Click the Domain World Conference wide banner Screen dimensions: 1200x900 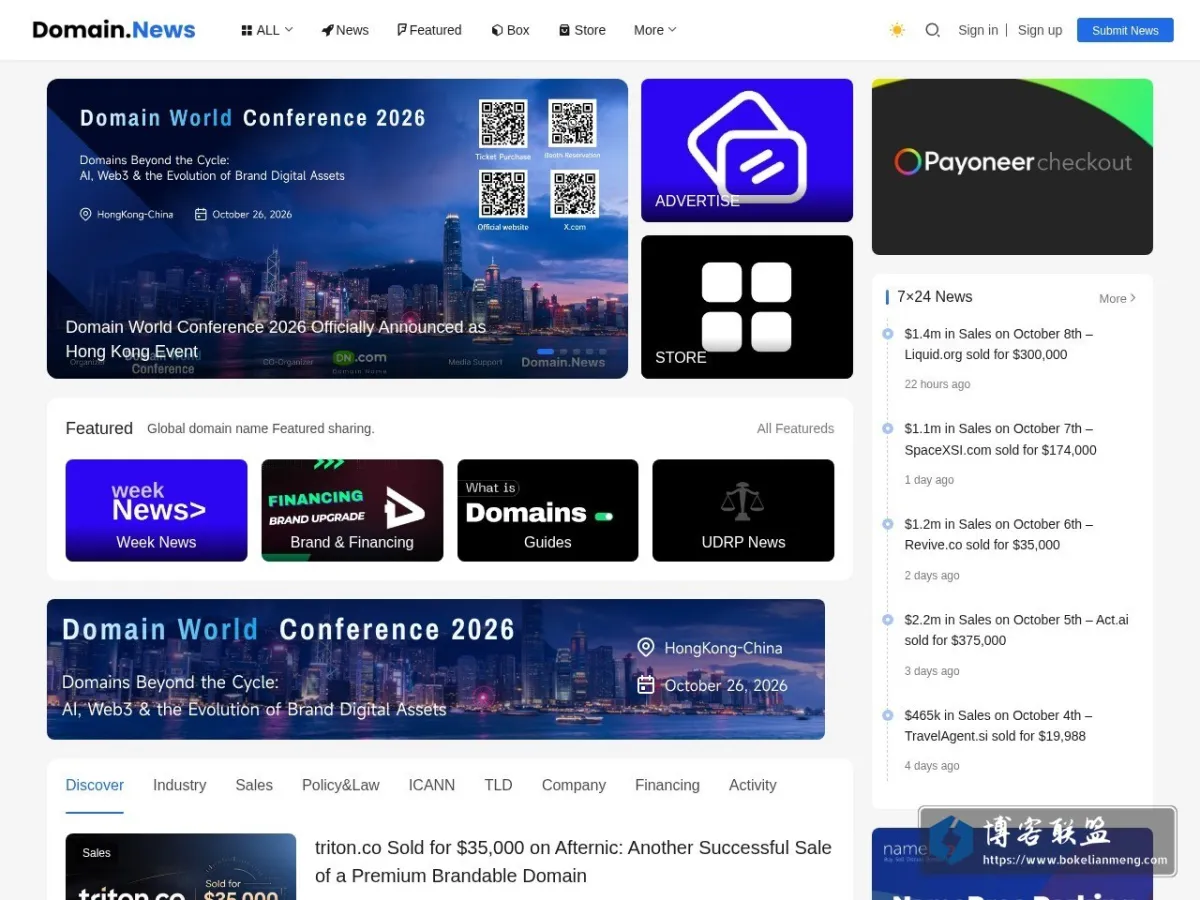(x=436, y=669)
